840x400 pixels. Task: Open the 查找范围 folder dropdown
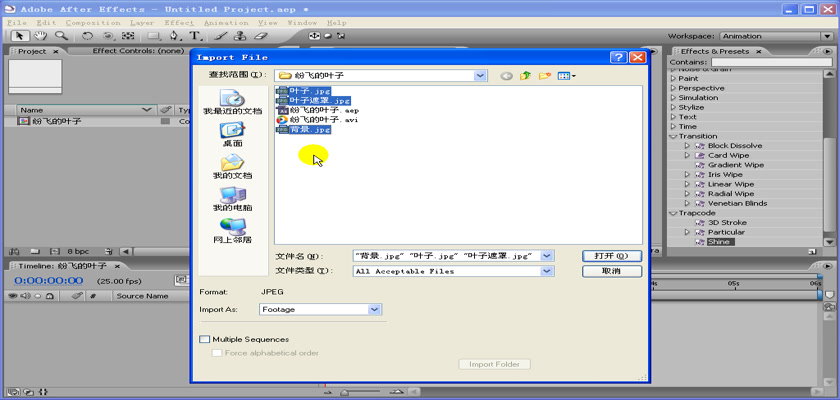click(x=481, y=76)
